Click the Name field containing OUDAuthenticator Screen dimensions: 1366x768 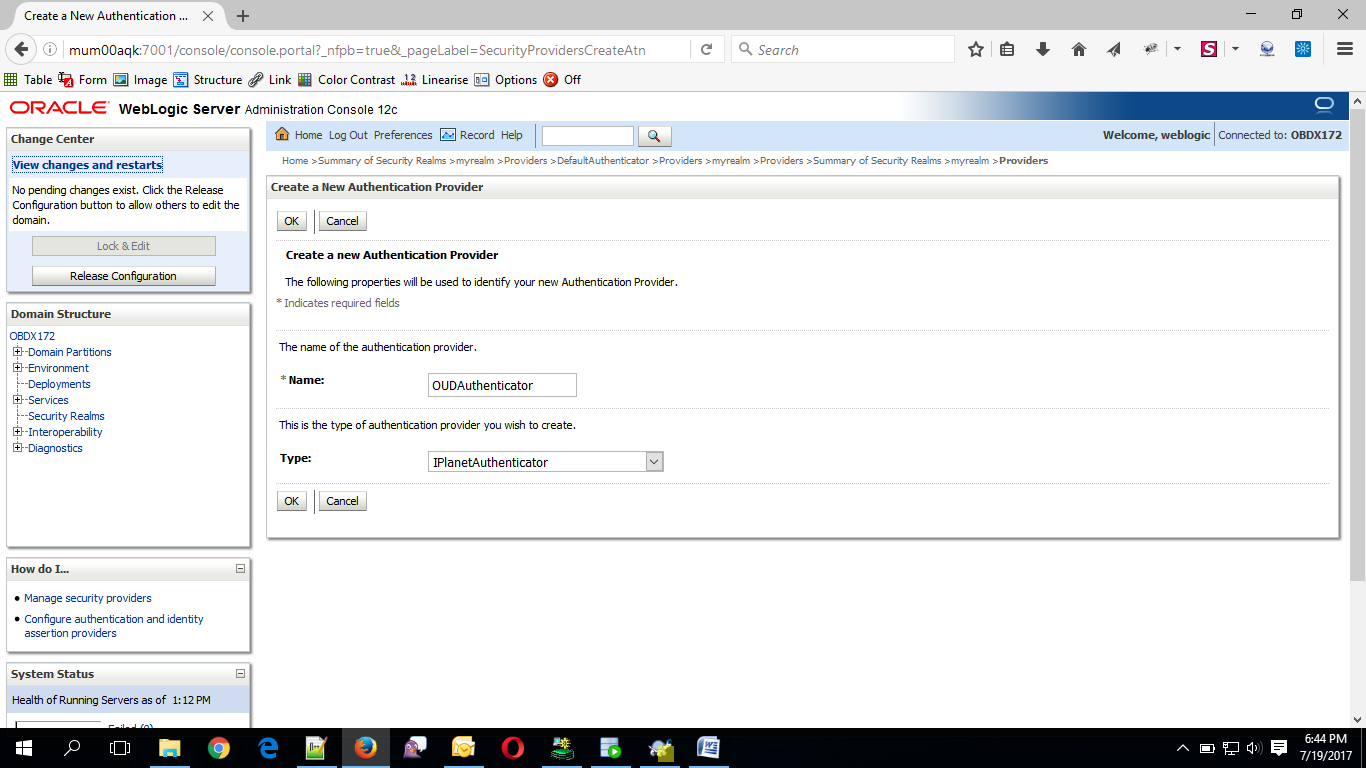[502, 385]
